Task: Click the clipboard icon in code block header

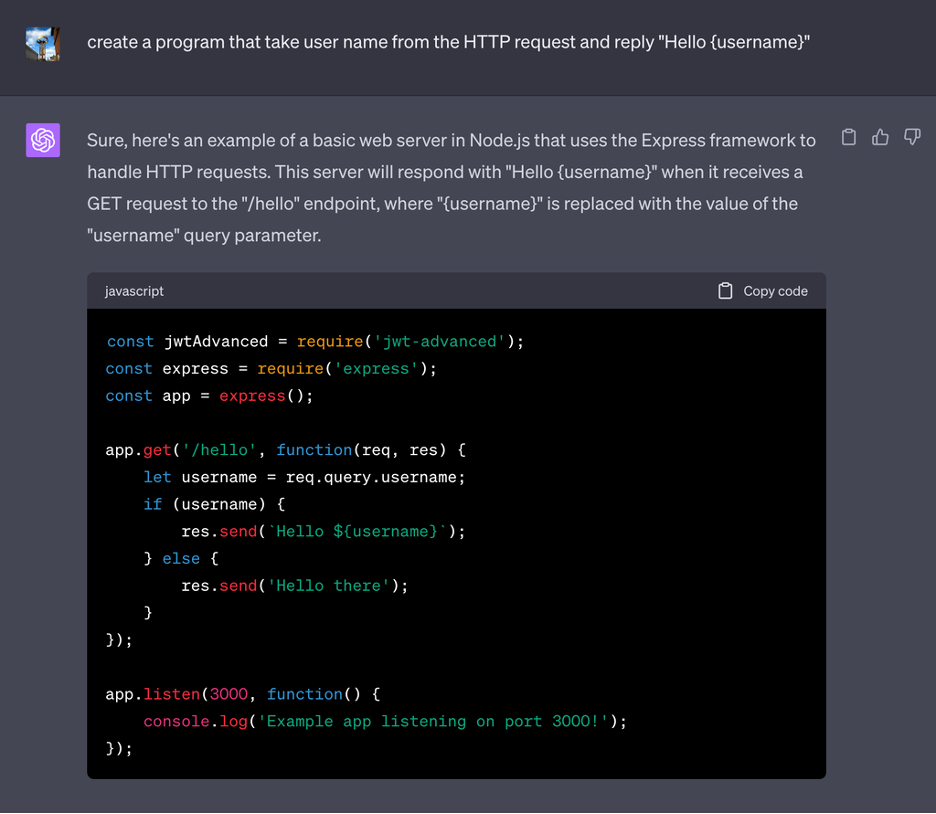Action: pyautogui.click(x=726, y=291)
